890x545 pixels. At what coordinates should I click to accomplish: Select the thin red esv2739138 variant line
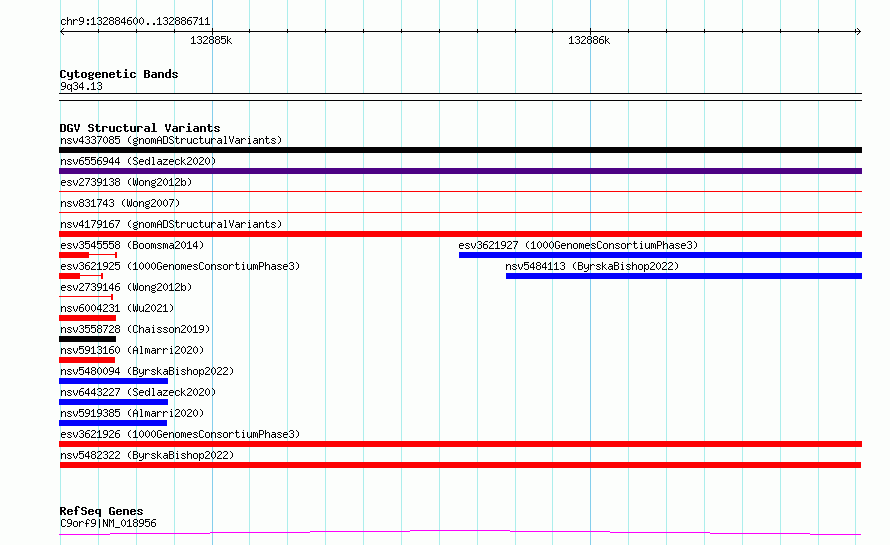[x=460, y=192]
